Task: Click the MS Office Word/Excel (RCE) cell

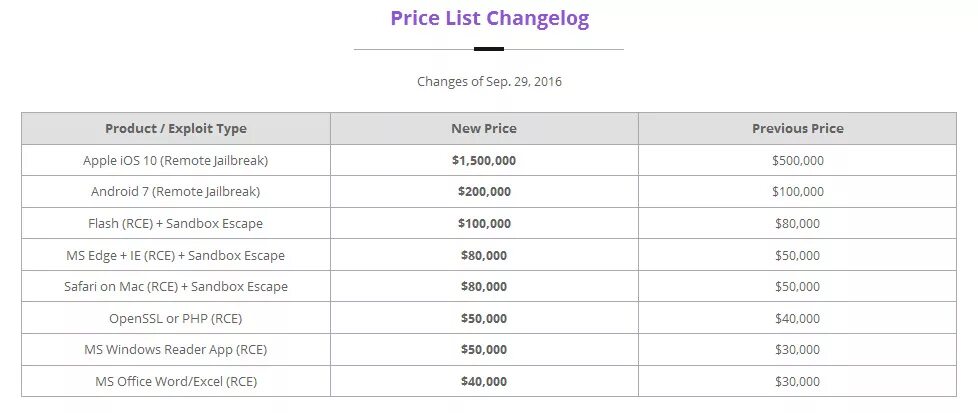Action: [x=176, y=381]
